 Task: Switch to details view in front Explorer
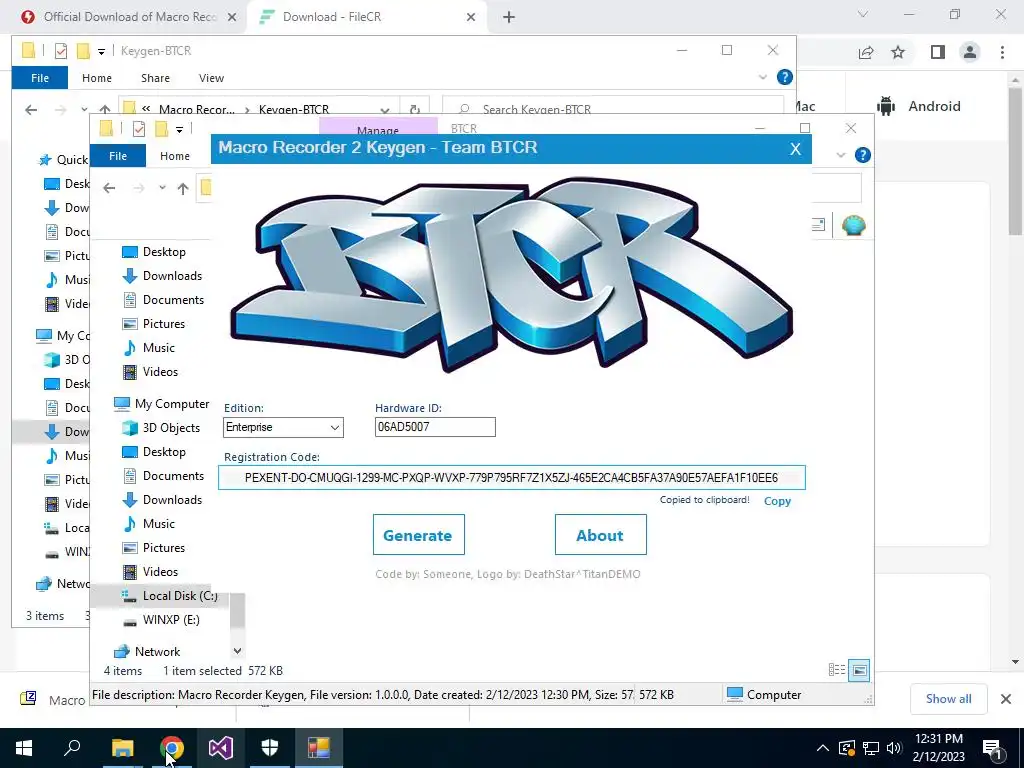(837, 670)
